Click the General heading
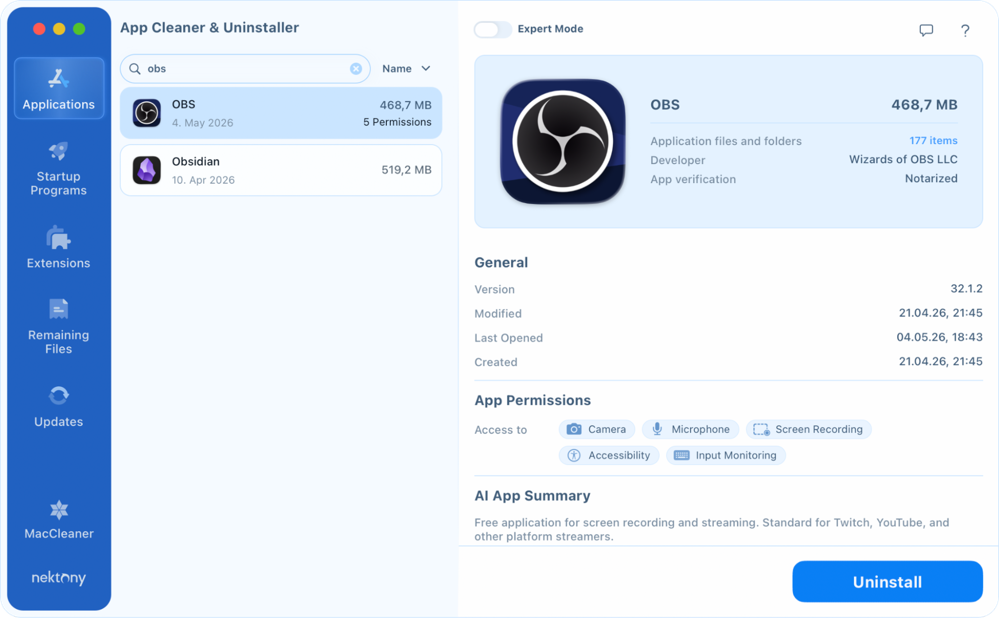This screenshot has width=999, height=618. coord(501,262)
